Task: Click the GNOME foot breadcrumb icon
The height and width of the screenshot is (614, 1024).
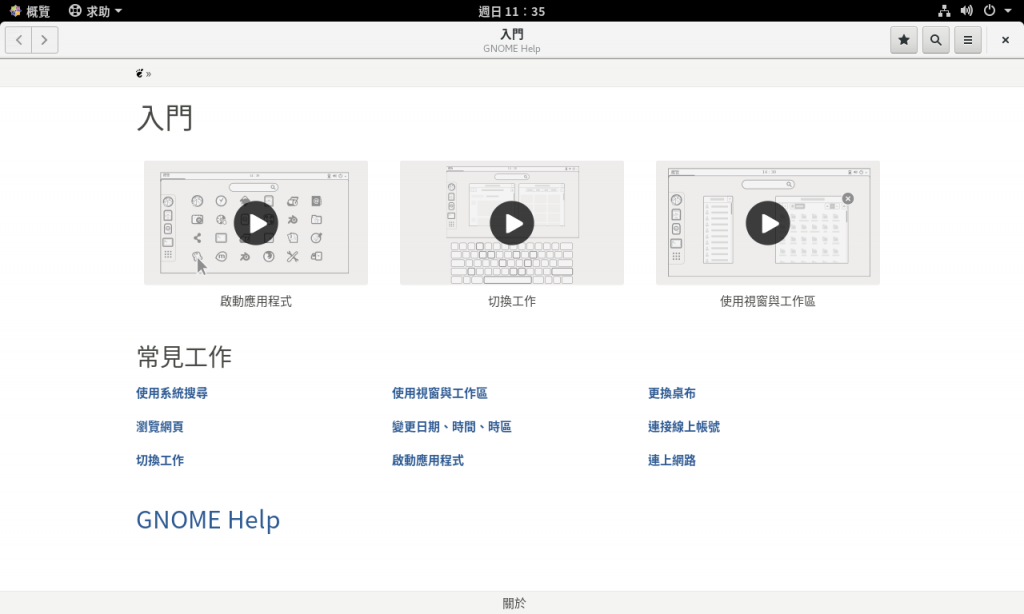Action: pos(139,73)
